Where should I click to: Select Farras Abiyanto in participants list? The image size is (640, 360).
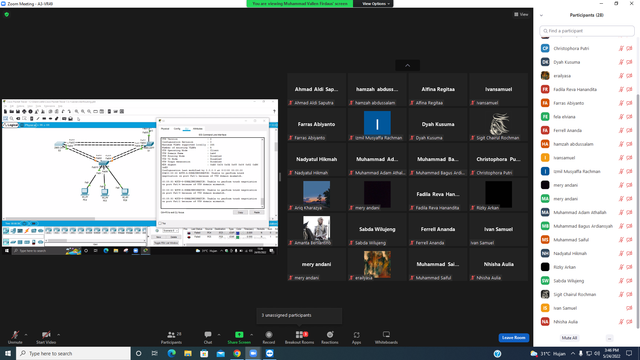tap(587, 103)
